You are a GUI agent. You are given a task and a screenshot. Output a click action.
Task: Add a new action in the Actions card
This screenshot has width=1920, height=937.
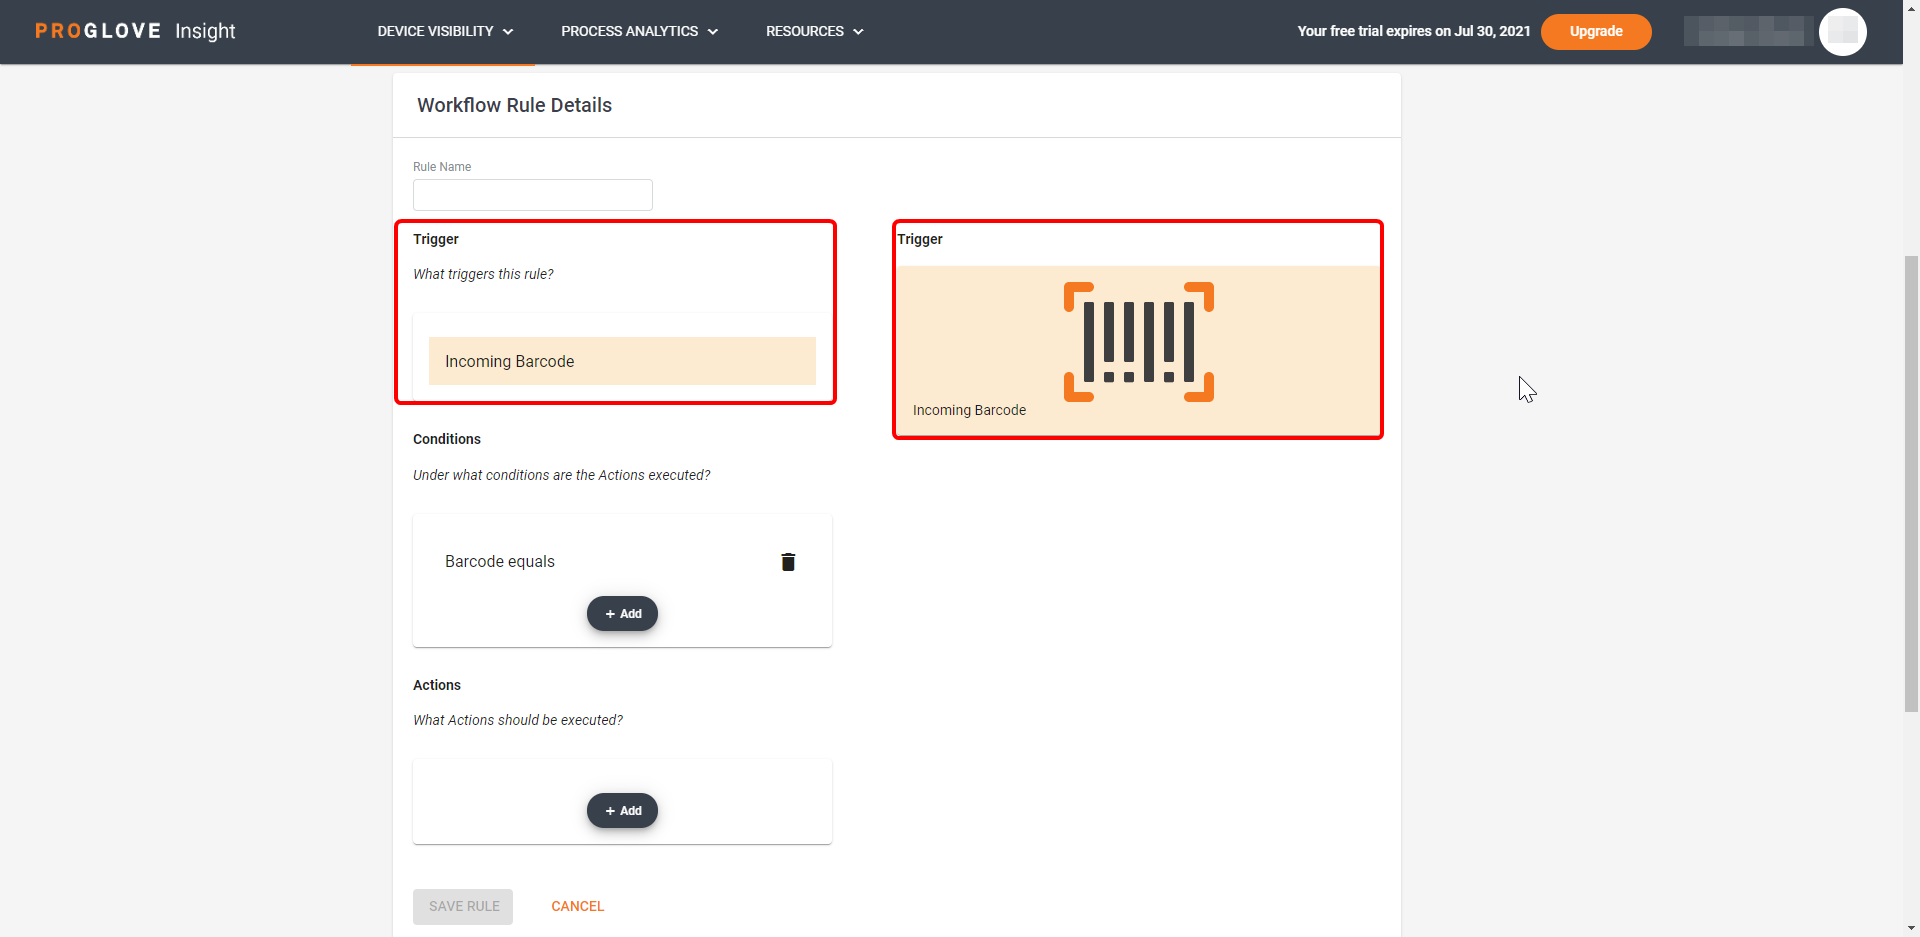pyautogui.click(x=622, y=811)
